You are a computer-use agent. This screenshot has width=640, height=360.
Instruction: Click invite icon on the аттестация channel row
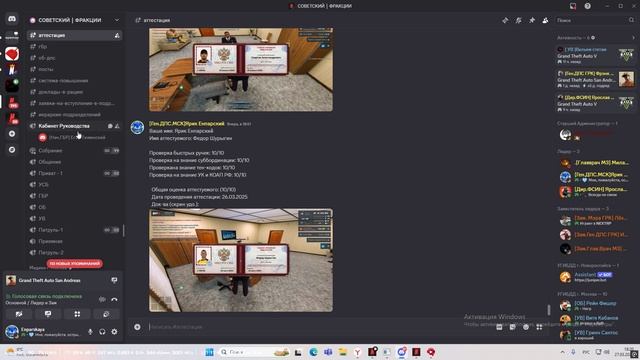tap(117, 36)
